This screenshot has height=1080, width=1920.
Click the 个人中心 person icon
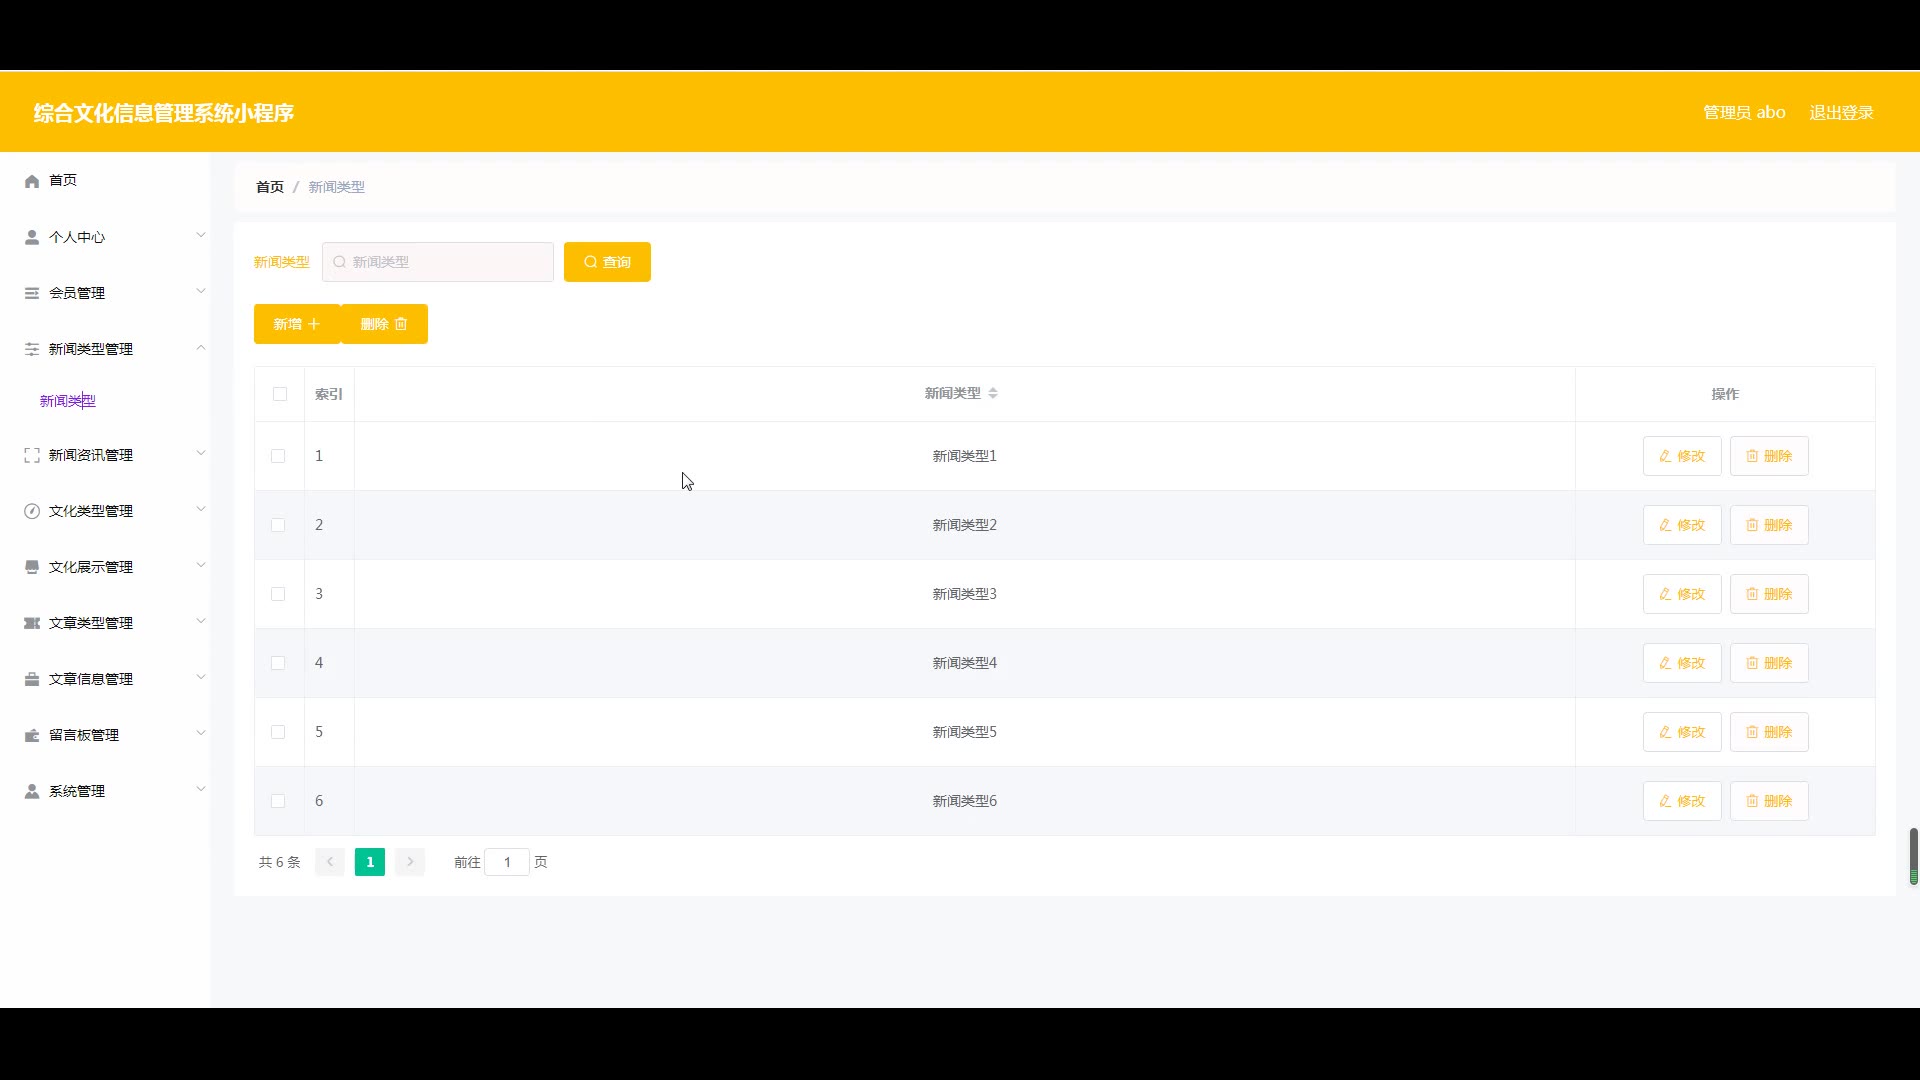tap(32, 237)
